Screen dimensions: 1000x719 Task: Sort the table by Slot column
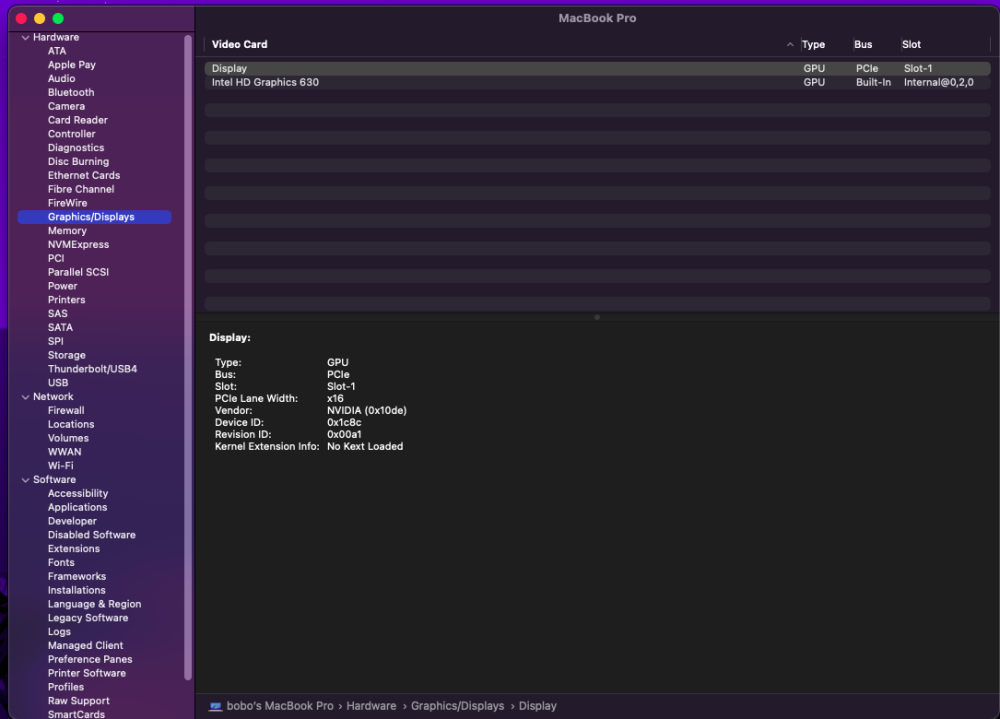click(x=911, y=45)
